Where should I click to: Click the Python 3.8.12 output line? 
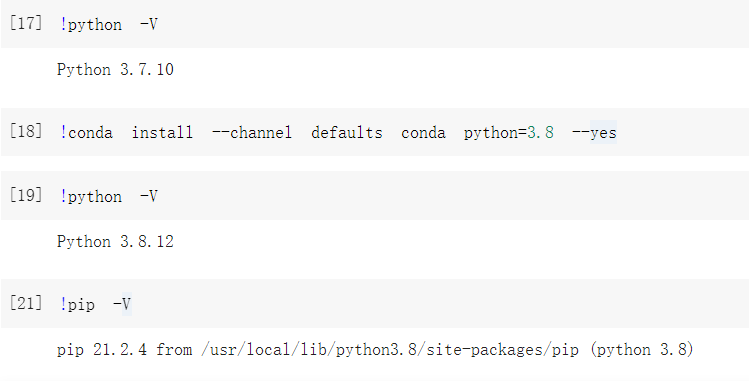tap(115, 242)
